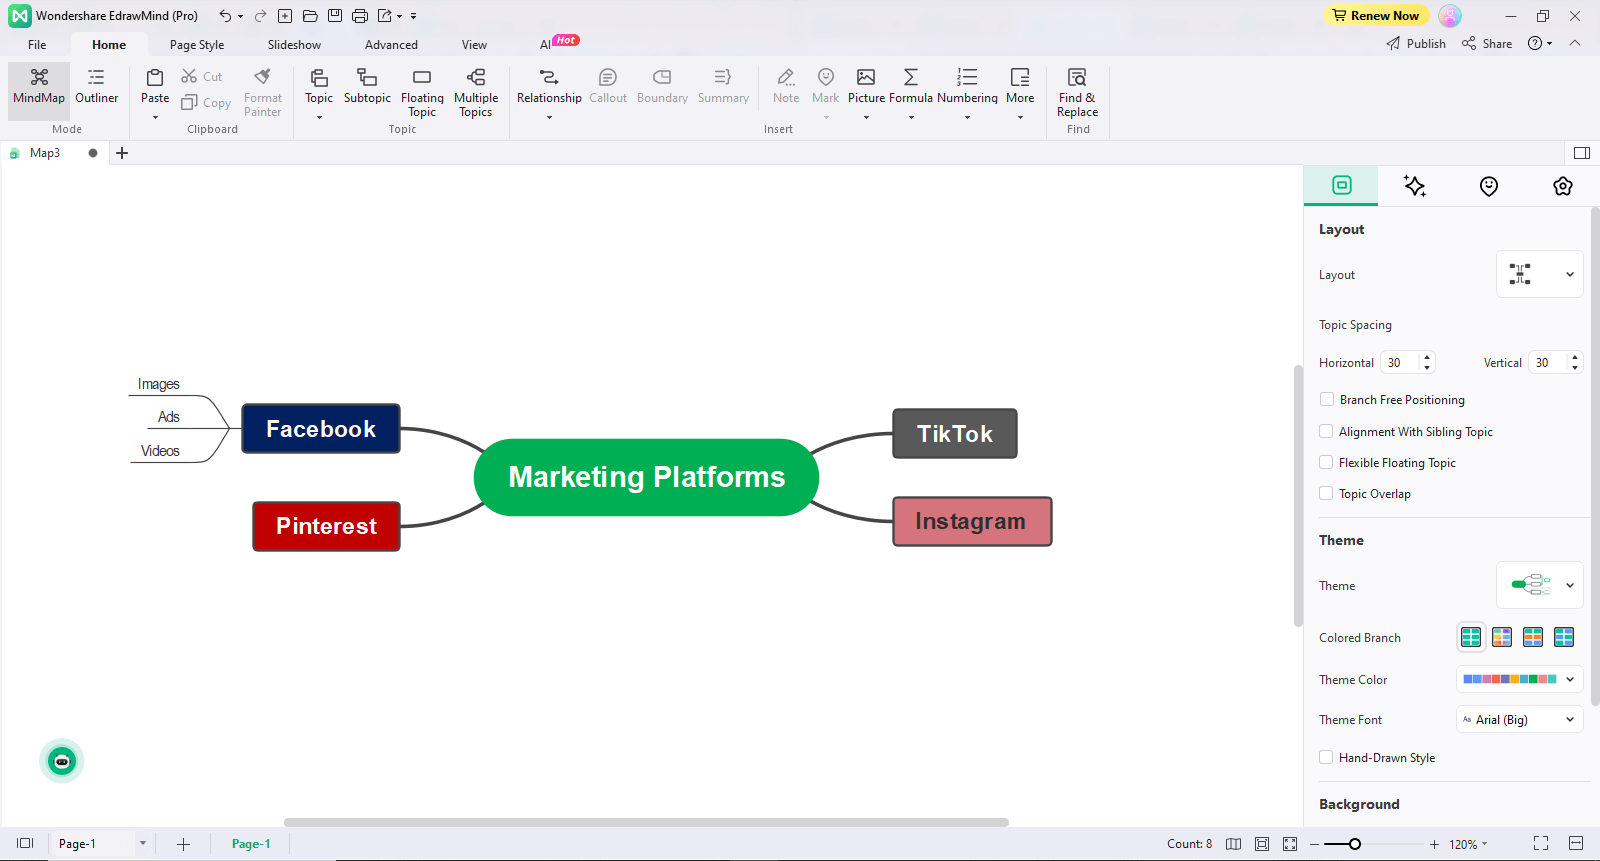Insert a Summary bracket
This screenshot has width=1600, height=861.
[x=723, y=86]
